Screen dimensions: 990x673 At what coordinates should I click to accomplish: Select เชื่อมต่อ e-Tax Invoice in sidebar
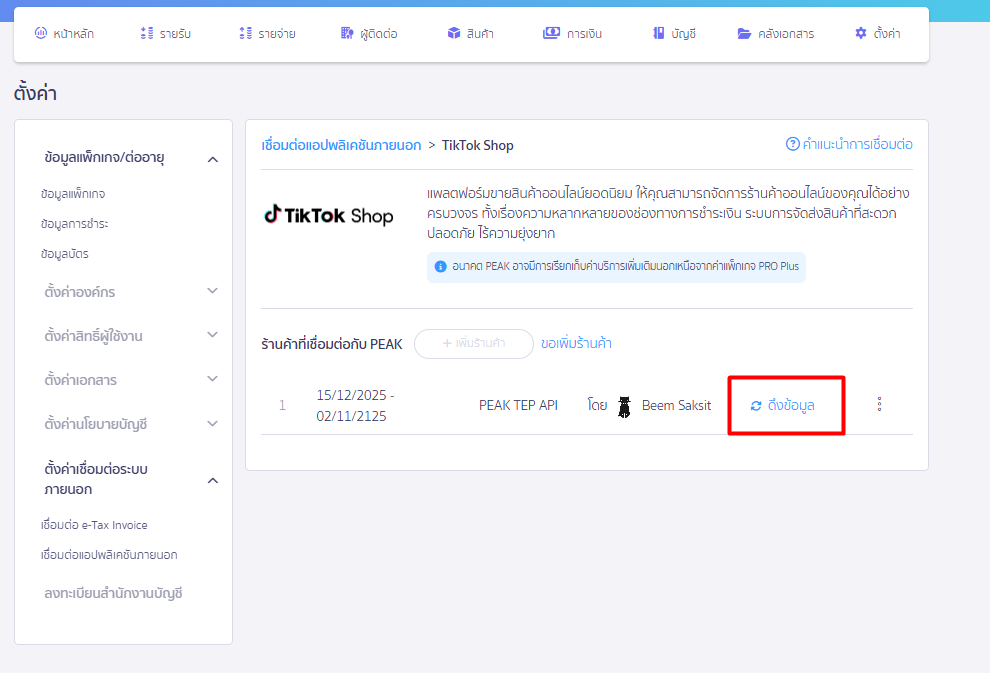click(94, 525)
